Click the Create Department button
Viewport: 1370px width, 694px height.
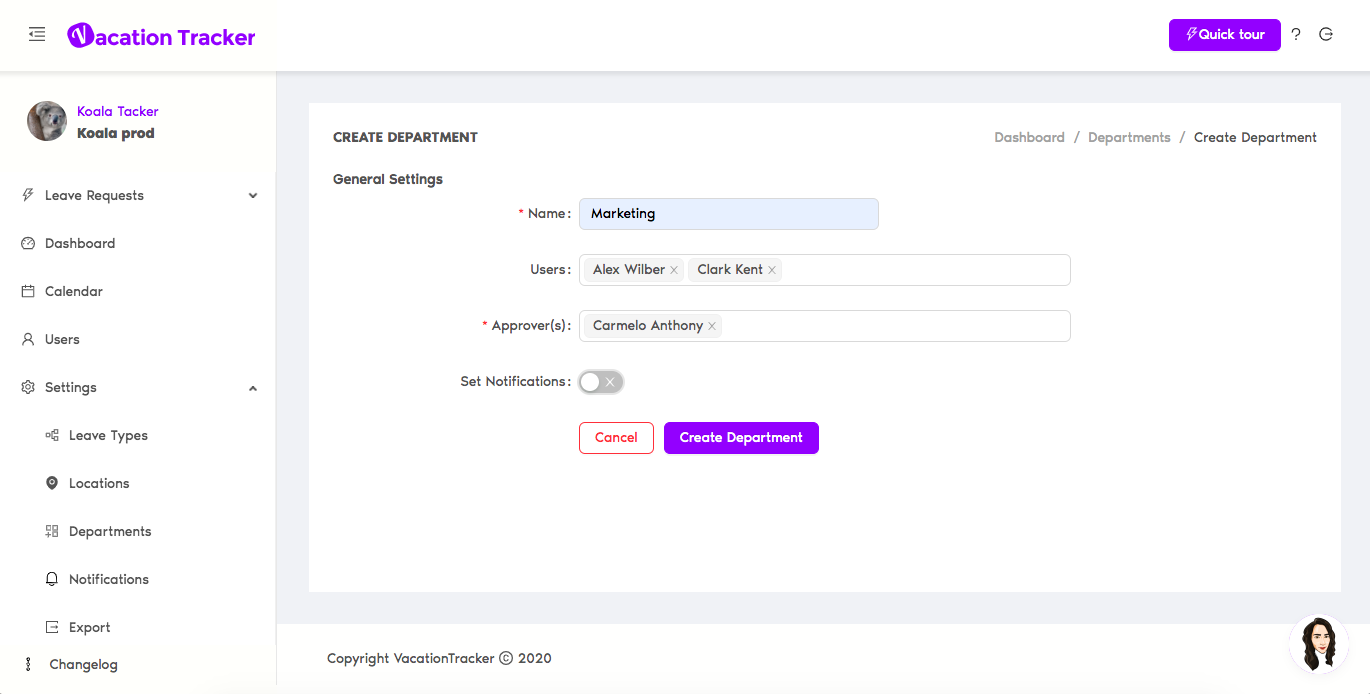tap(741, 438)
